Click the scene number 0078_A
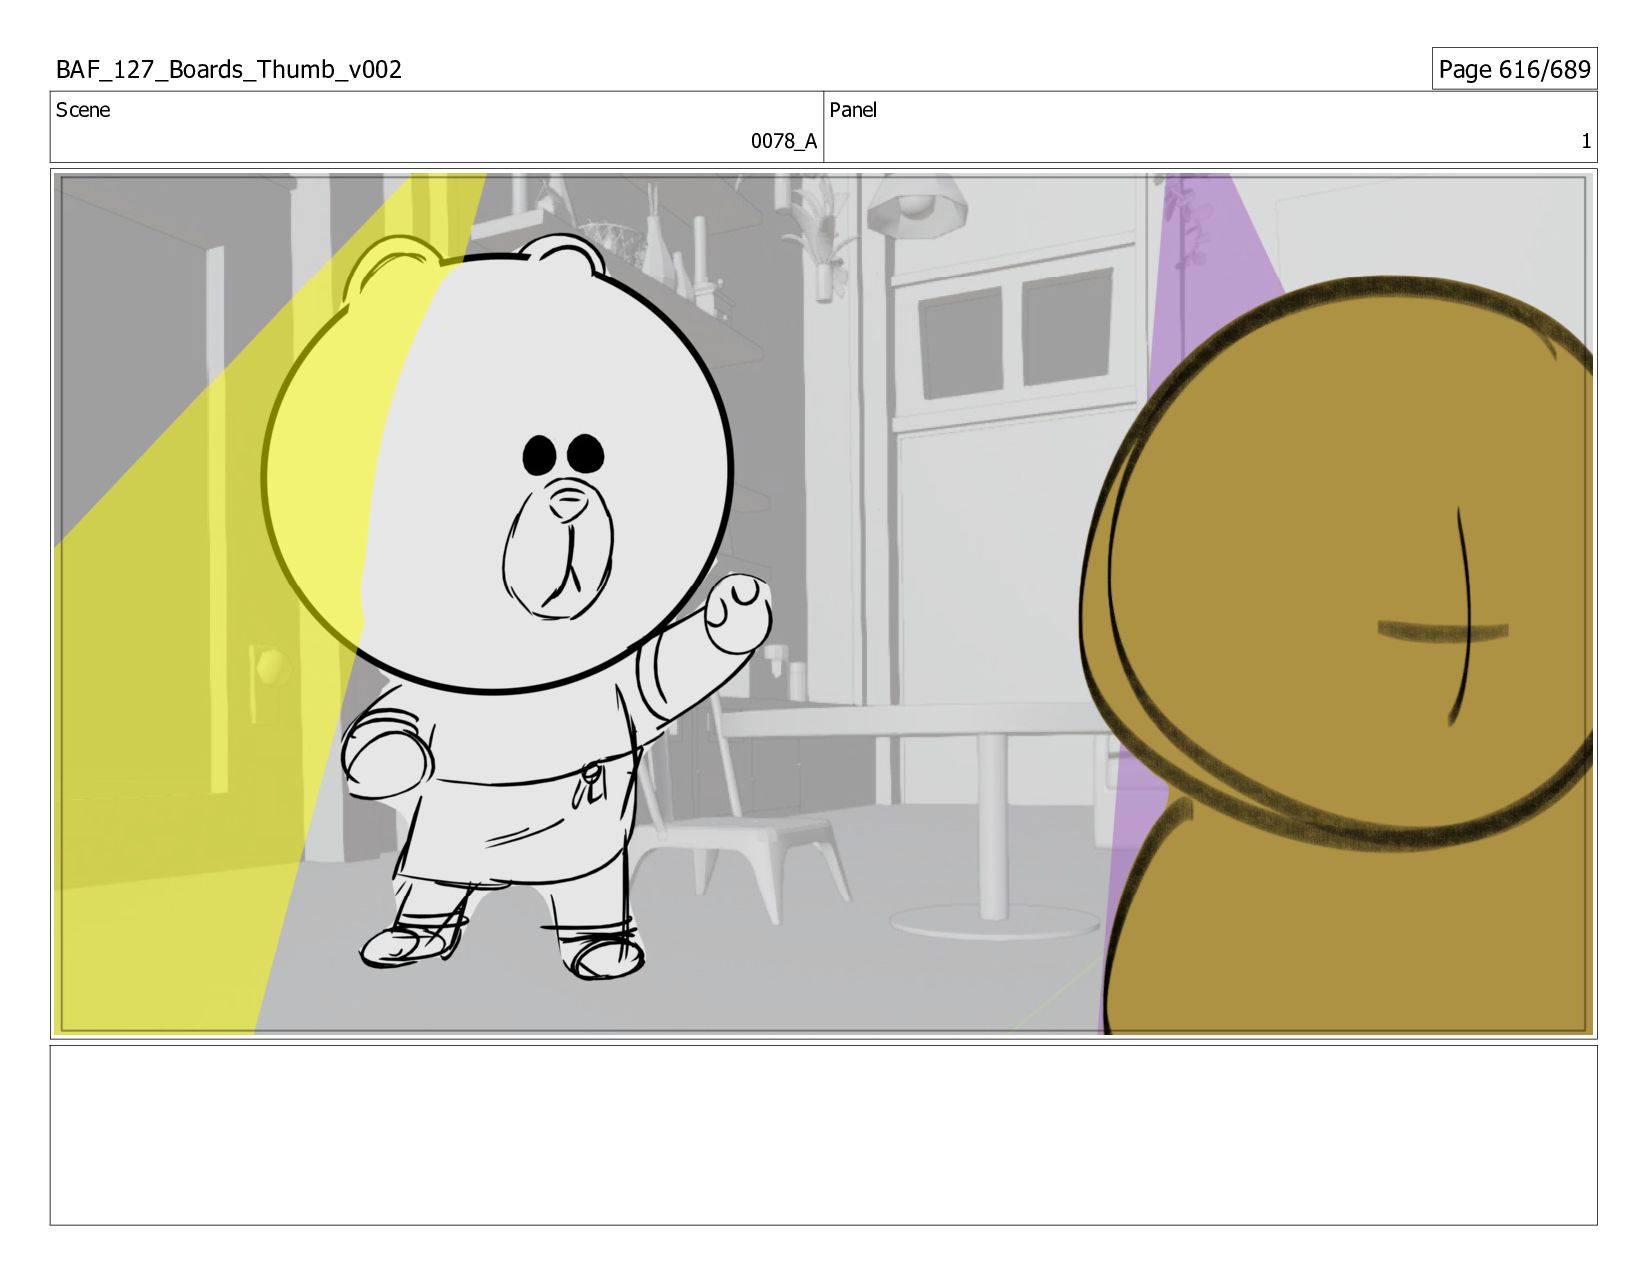Image resolution: width=1650 pixels, height=1275 pixels. tap(784, 141)
